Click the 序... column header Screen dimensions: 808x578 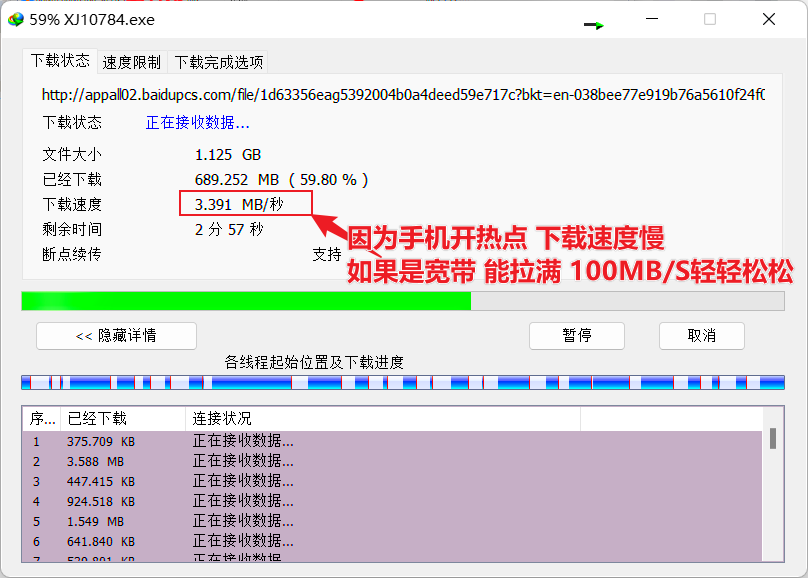coord(42,418)
